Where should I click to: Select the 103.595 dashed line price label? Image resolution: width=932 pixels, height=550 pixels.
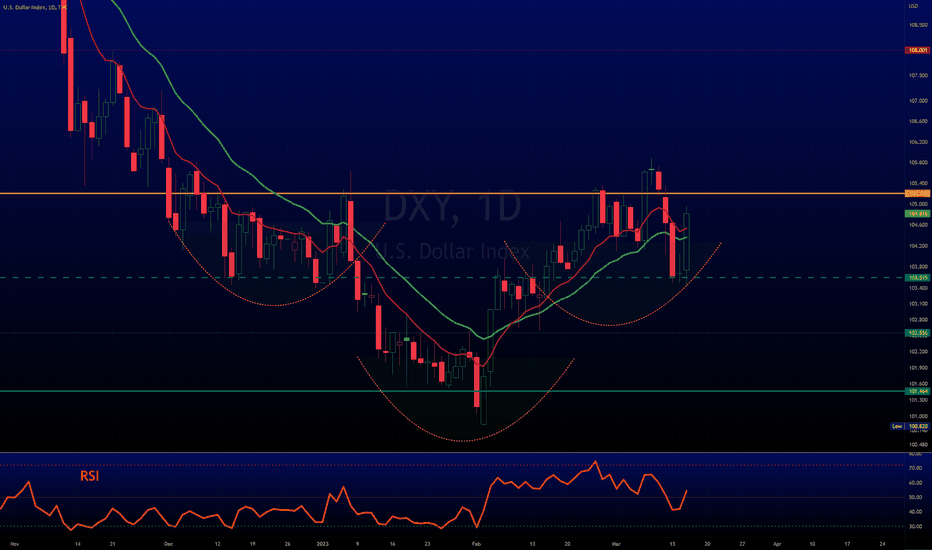[918, 278]
